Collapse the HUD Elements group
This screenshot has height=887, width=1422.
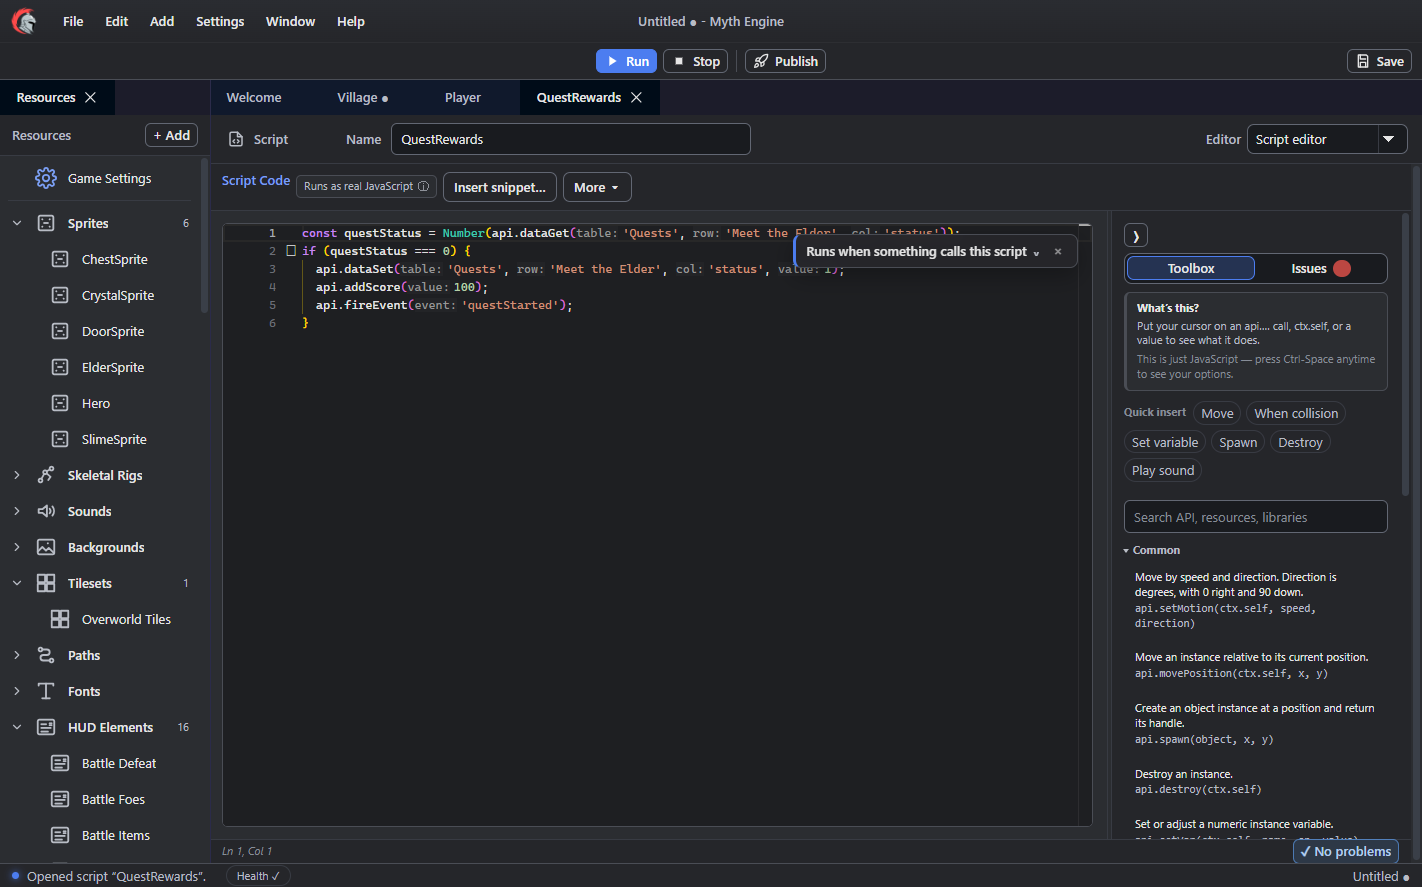click(x=17, y=727)
